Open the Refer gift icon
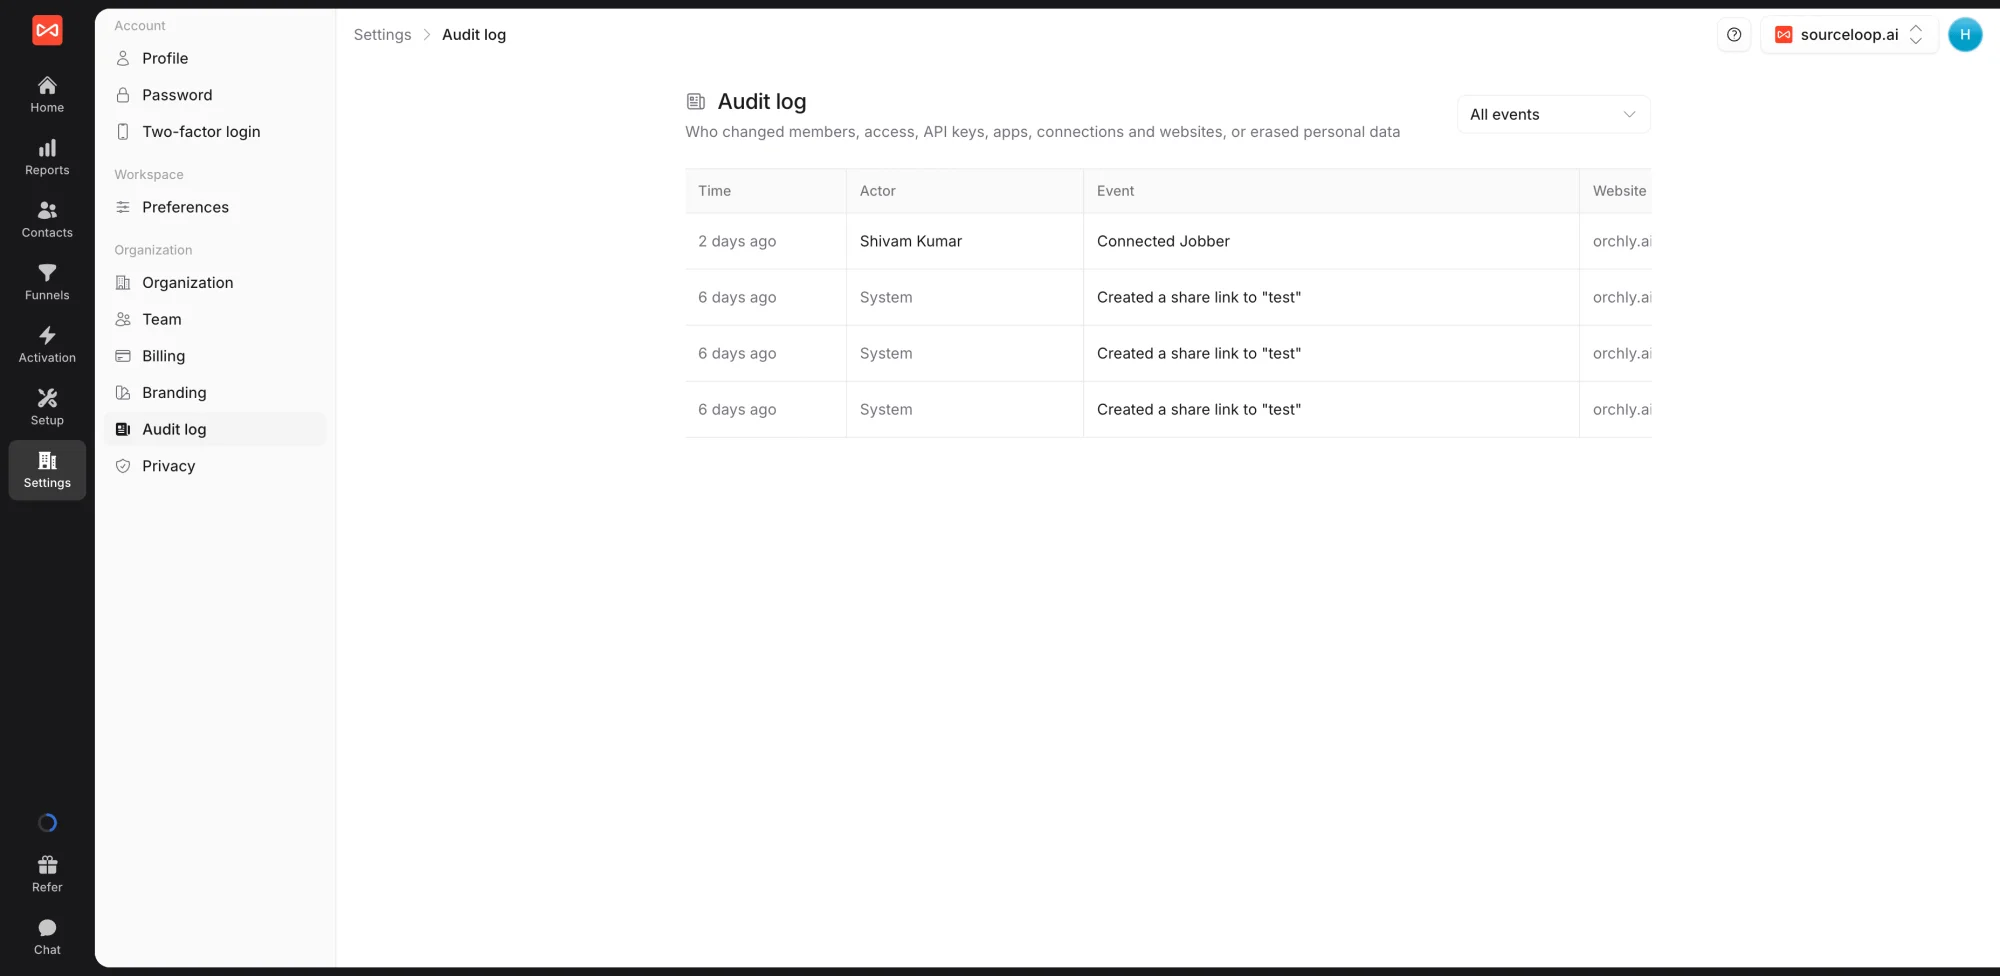Screen dimensions: 2000x976 [47, 875]
